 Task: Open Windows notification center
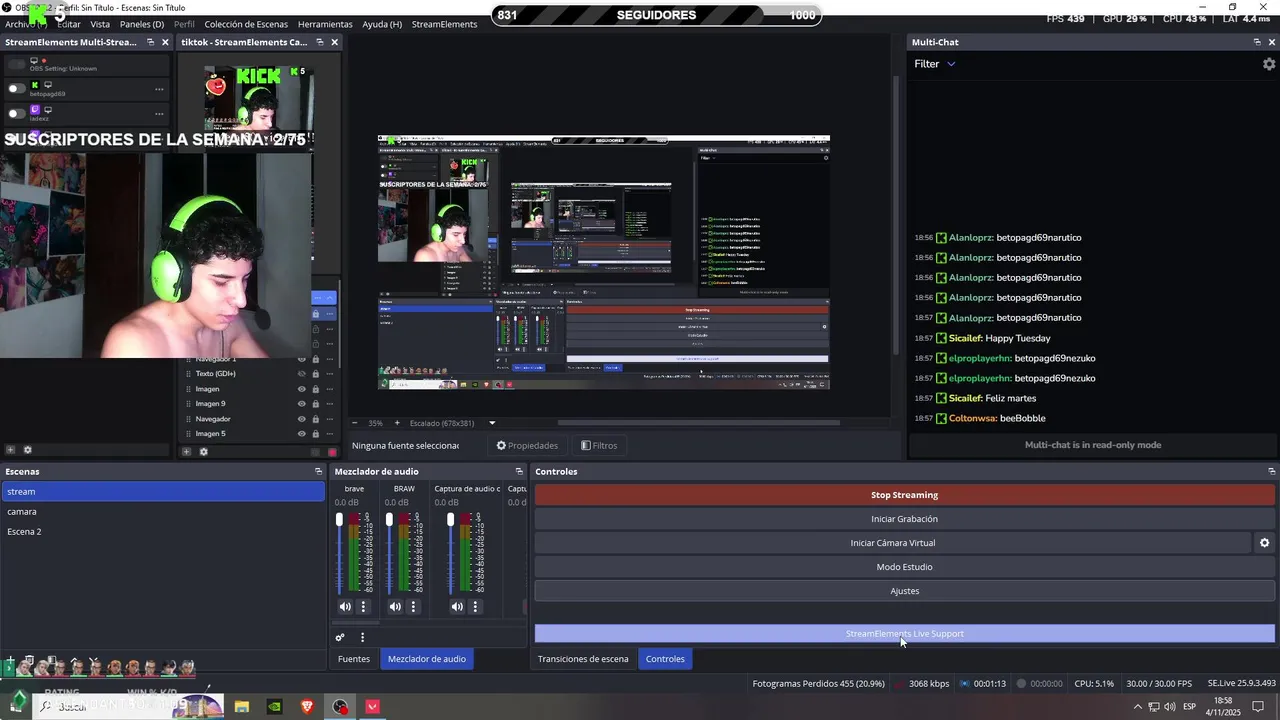coord(1258,706)
